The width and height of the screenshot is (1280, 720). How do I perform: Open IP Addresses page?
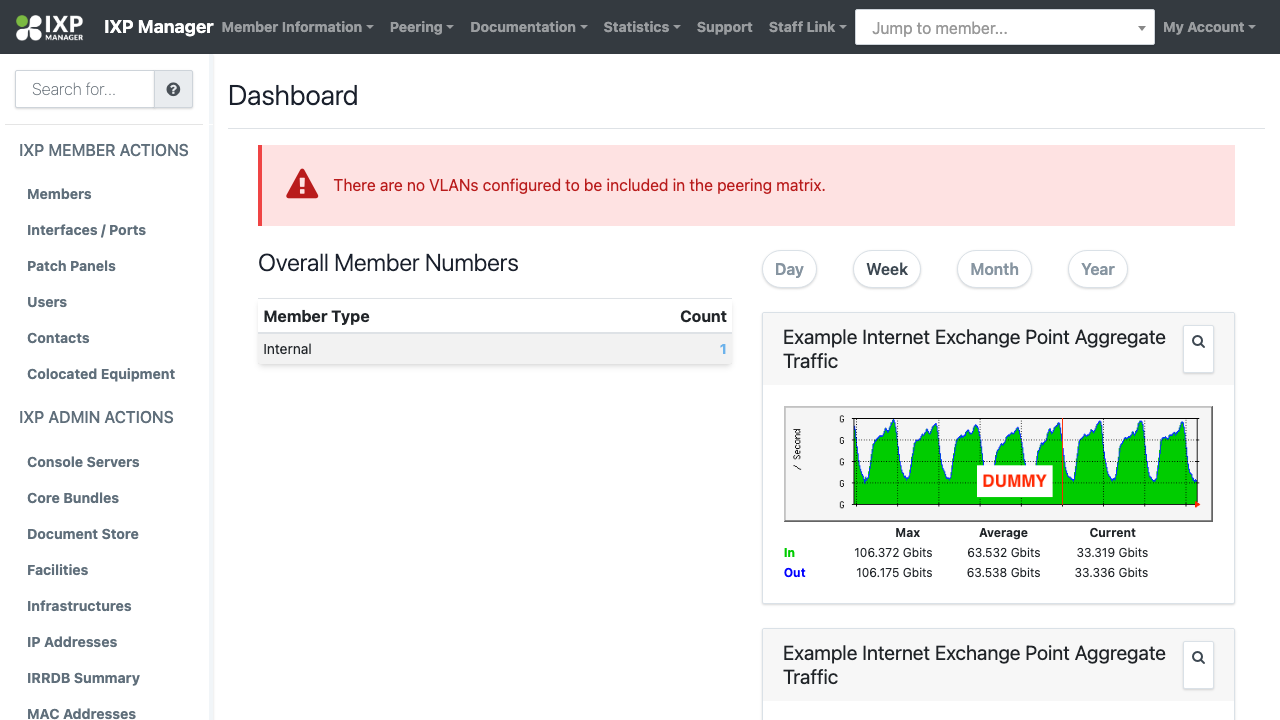point(72,642)
